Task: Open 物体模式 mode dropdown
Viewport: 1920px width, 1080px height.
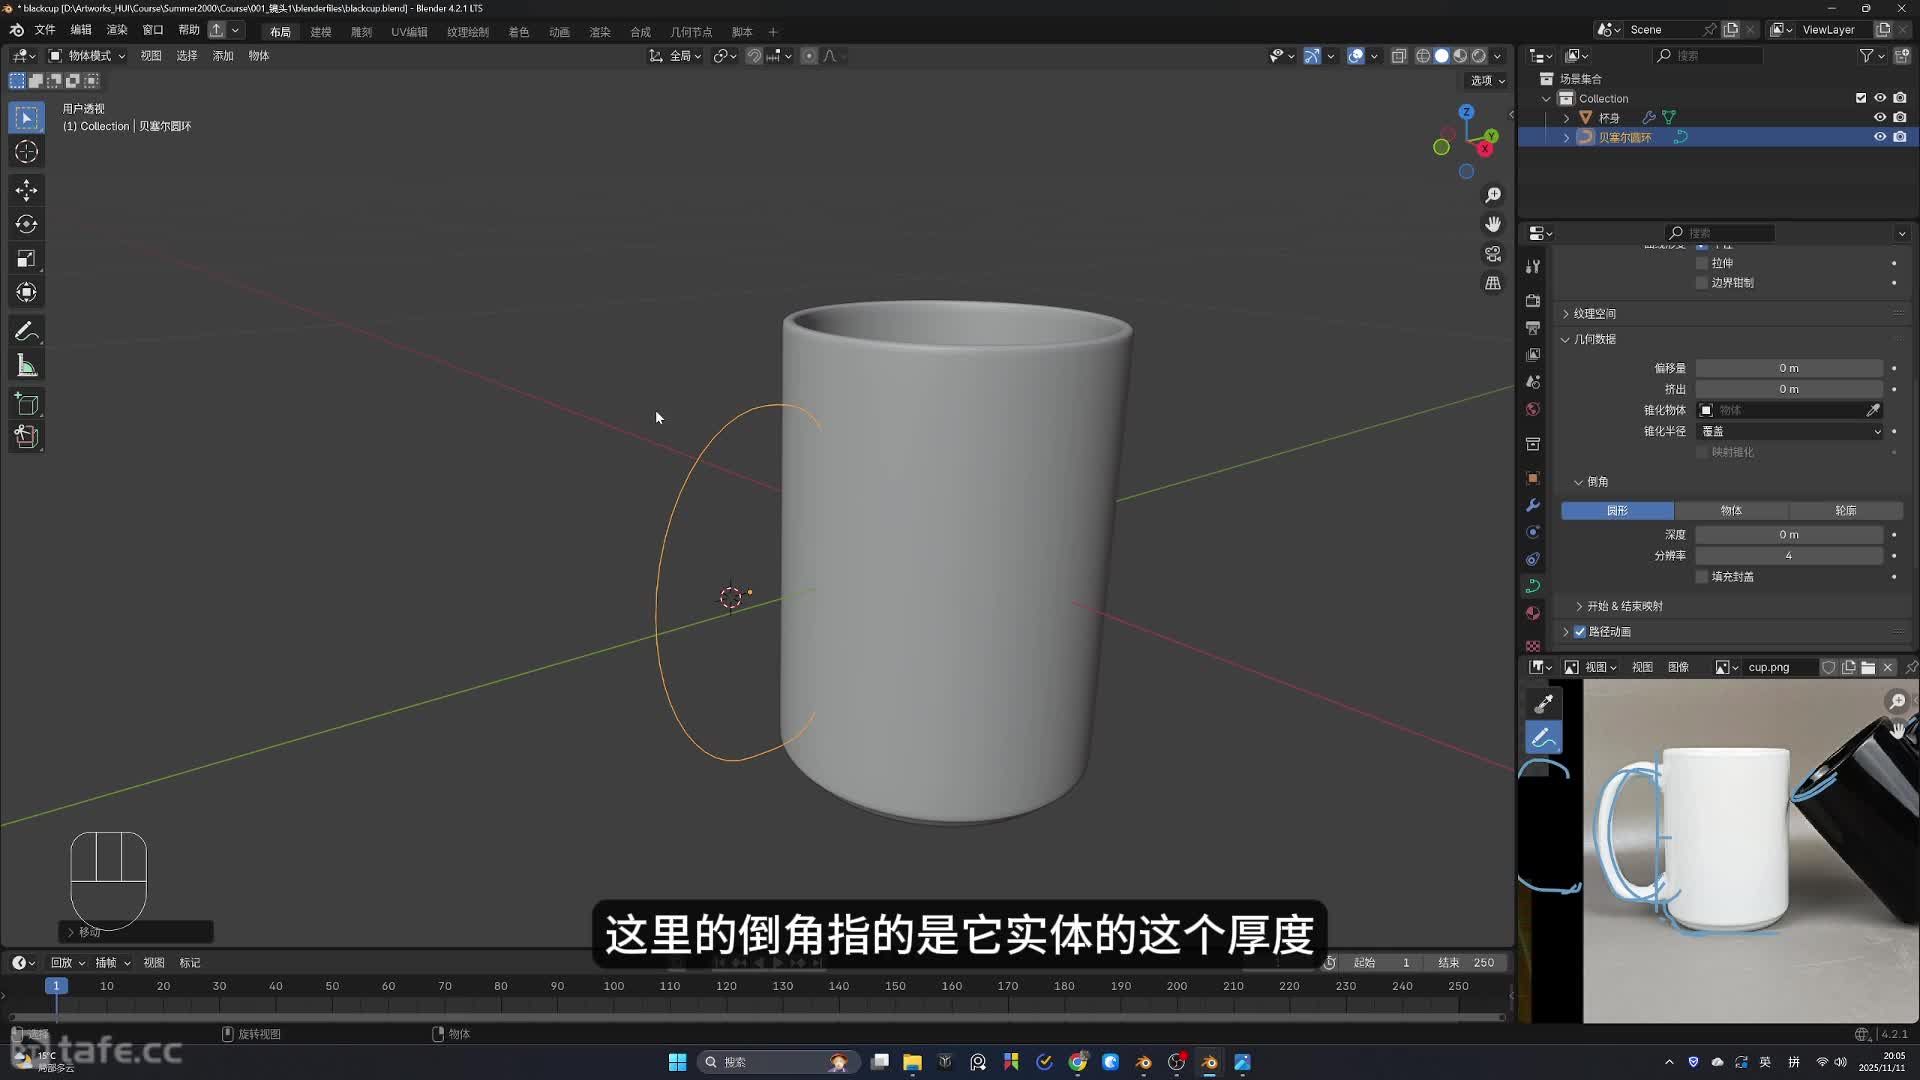Action: [88, 56]
